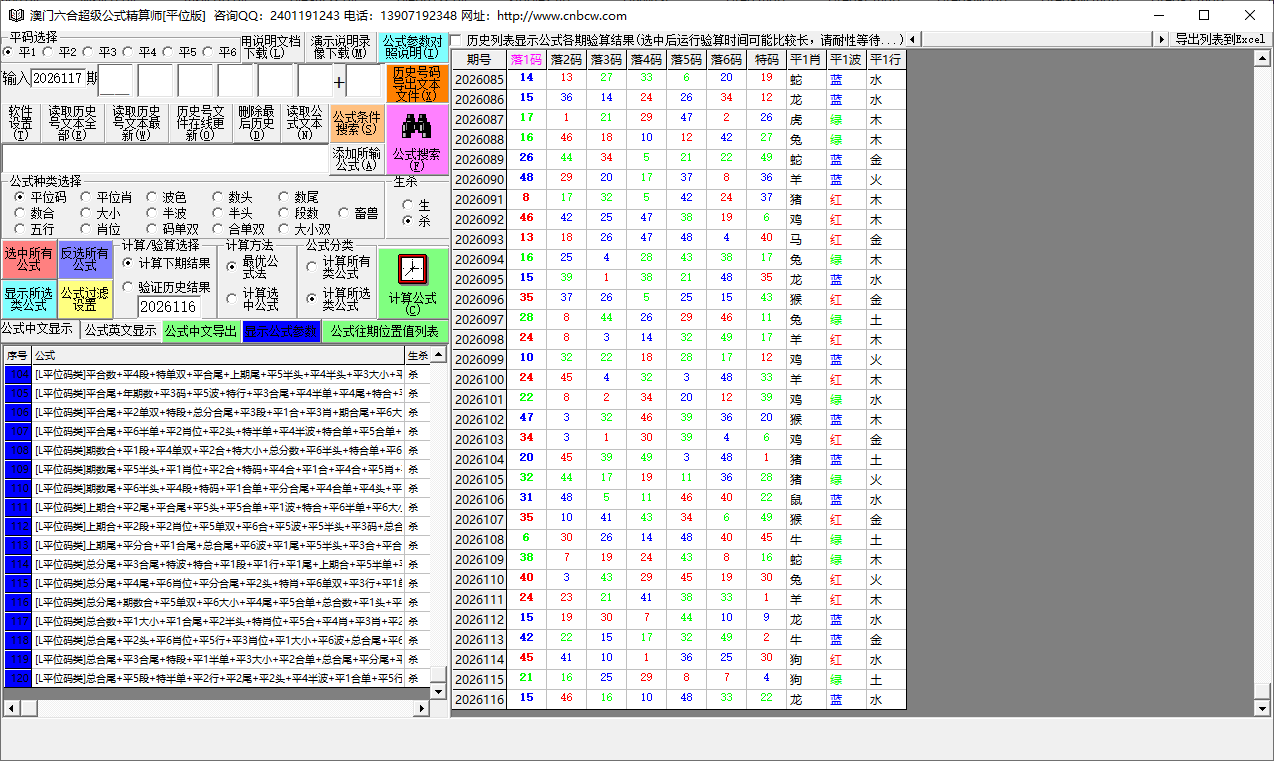Select the 波色 formula type
The width and height of the screenshot is (1274, 761).
pos(151,198)
